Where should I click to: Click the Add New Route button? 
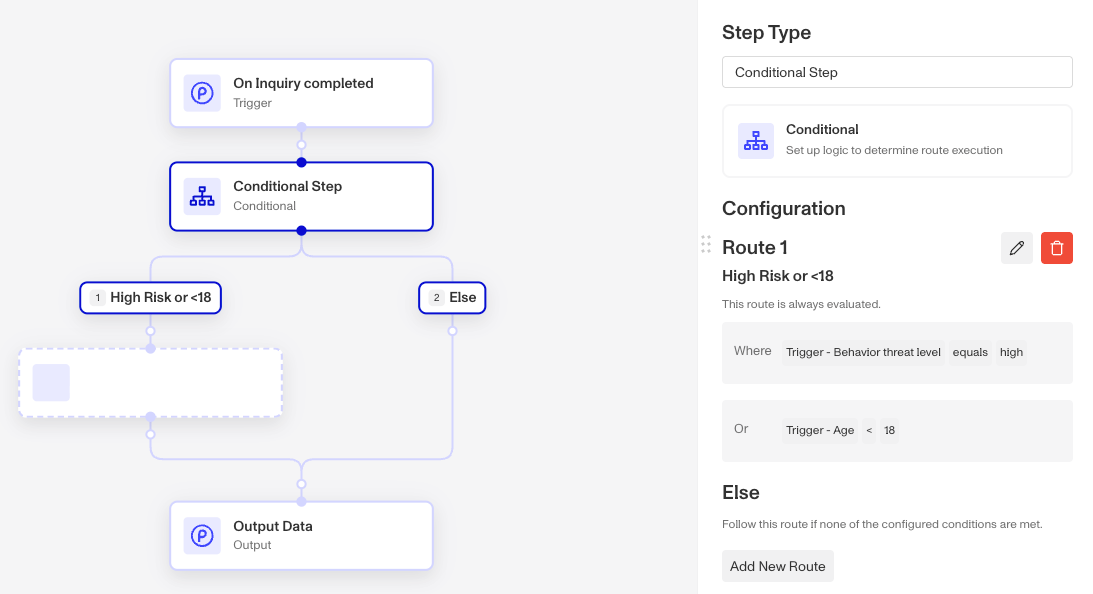tap(777, 566)
